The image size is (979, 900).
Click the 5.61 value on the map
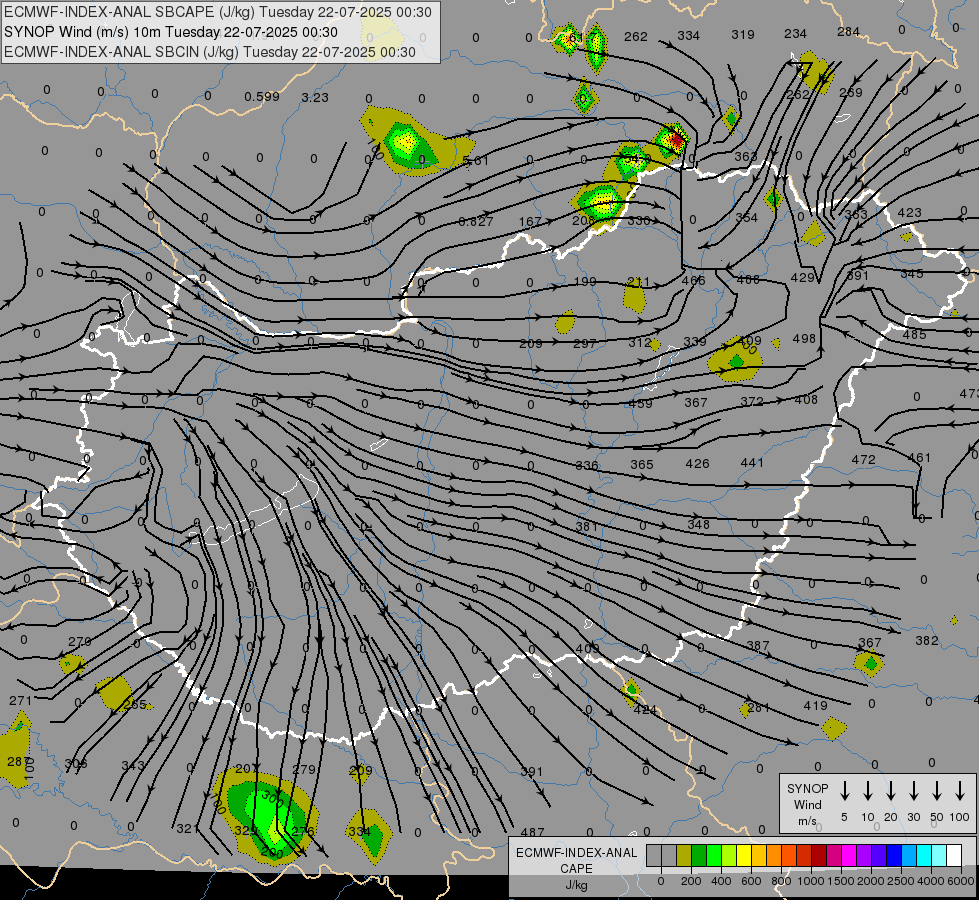[476, 161]
